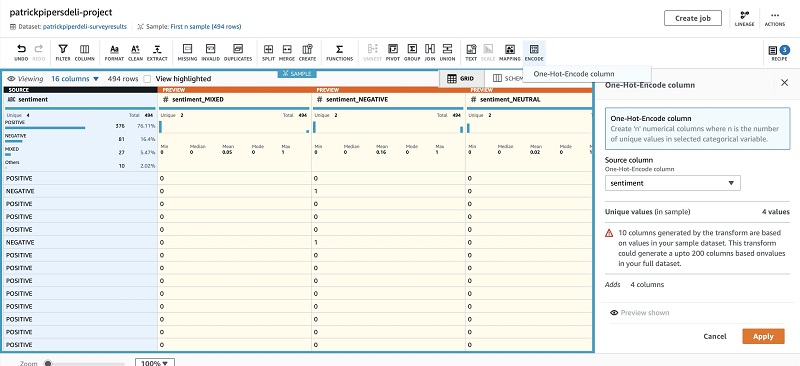Open the Duplicates tool
This screenshot has width=800, height=366.
(238, 52)
